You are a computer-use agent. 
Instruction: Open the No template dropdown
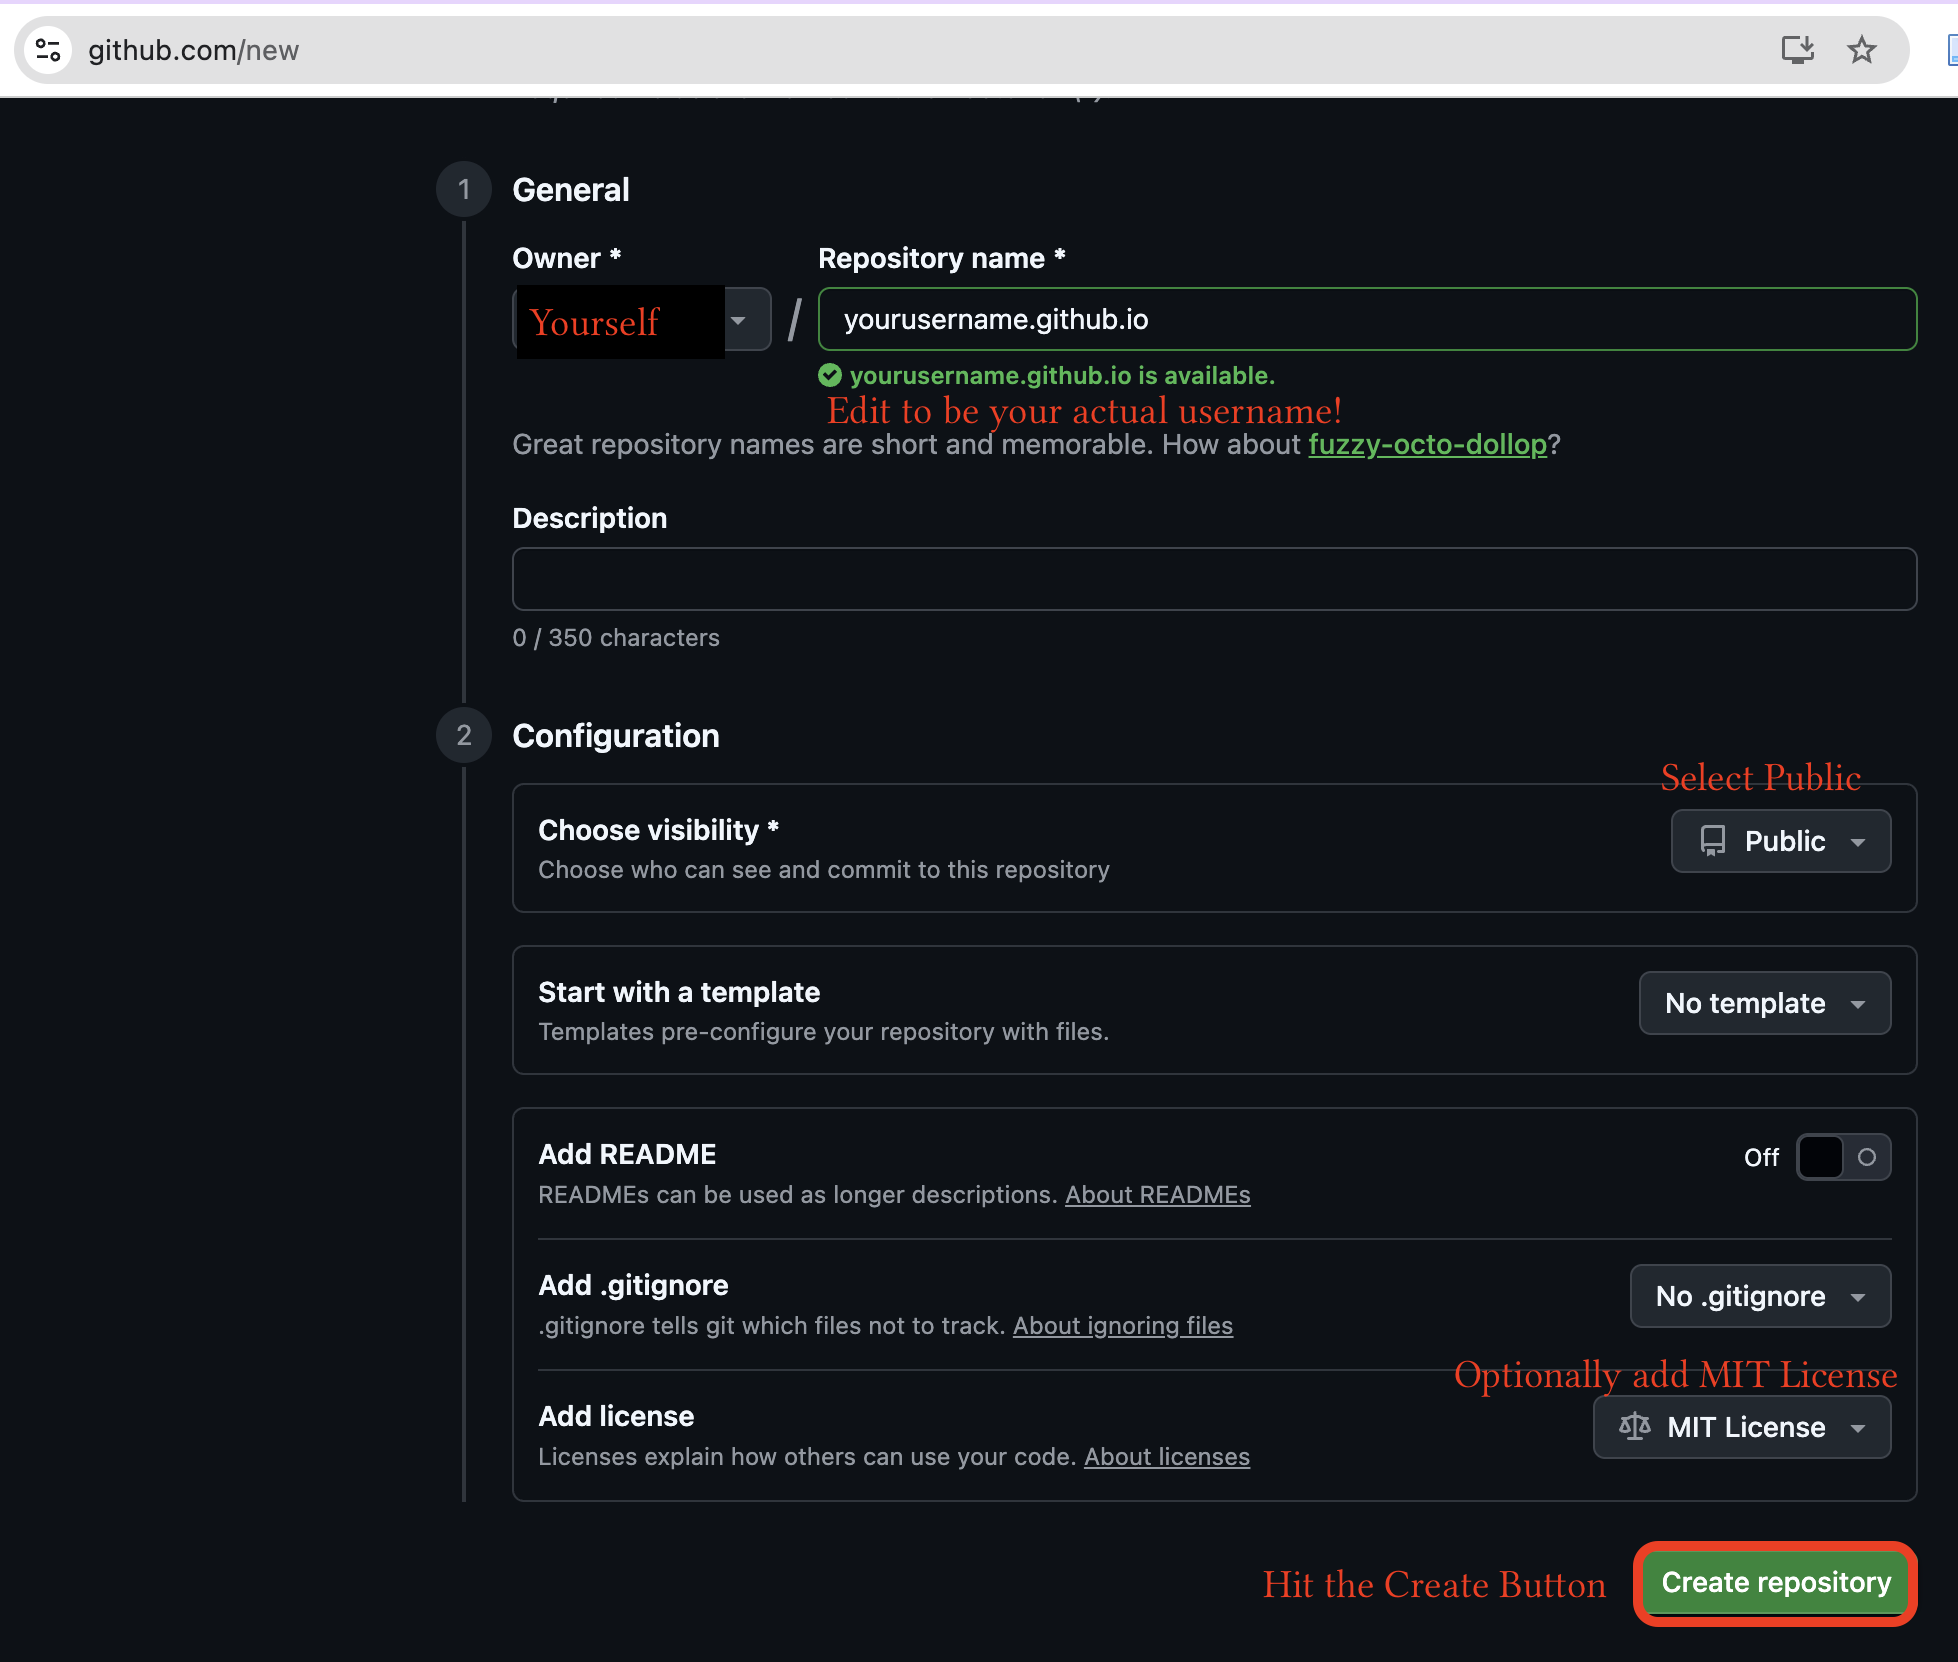(1764, 1003)
